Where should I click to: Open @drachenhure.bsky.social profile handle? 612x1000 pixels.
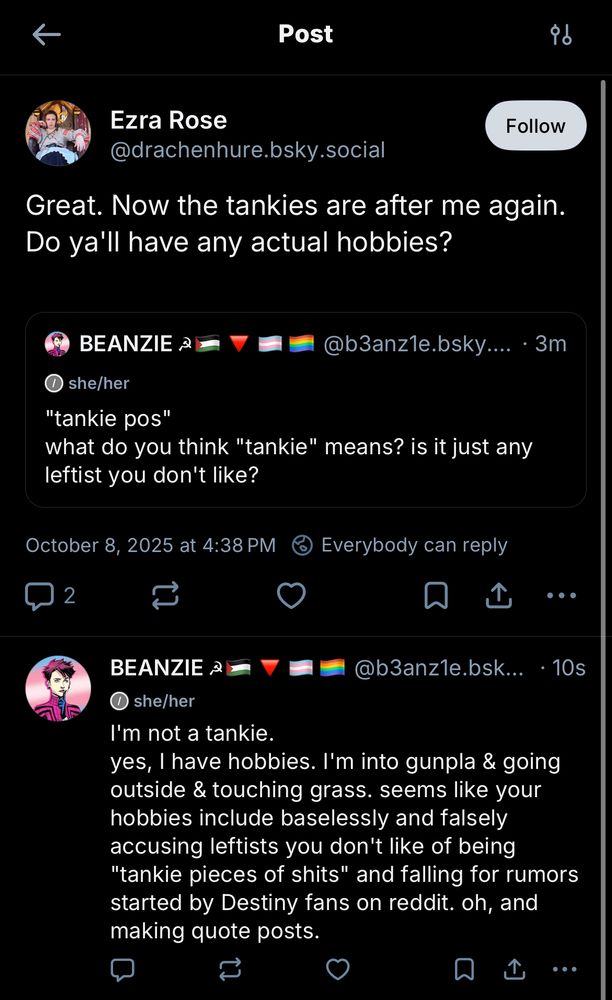pos(247,150)
